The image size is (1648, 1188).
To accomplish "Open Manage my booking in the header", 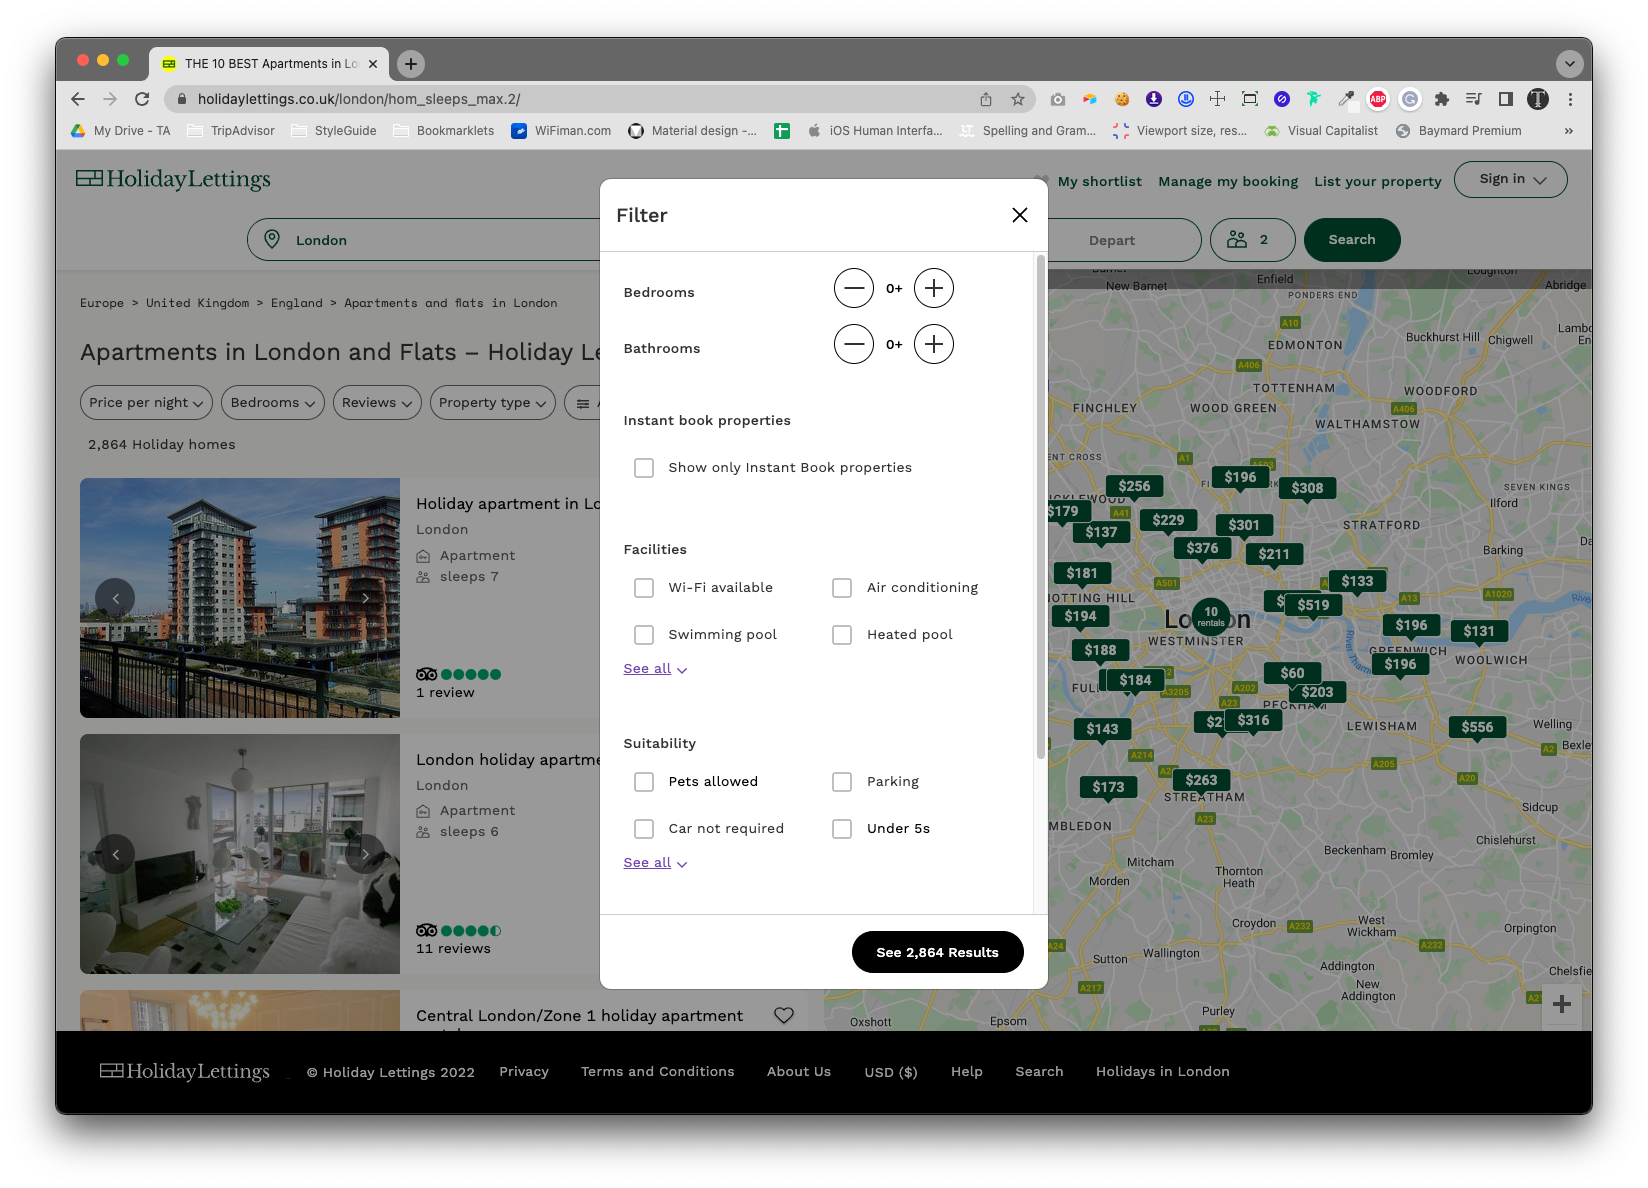I will (x=1228, y=181).
